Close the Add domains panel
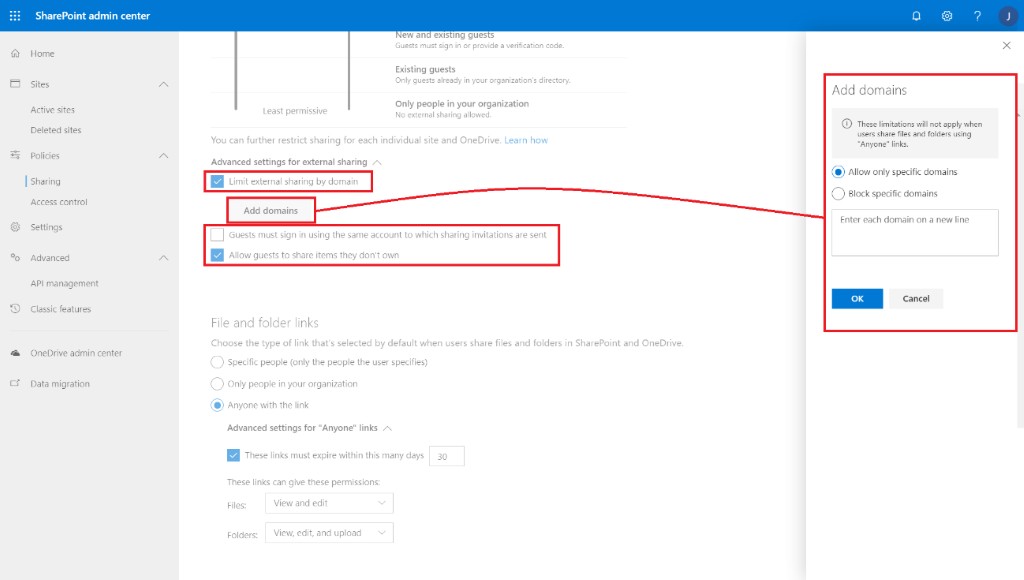This screenshot has width=1024, height=580. coord(1006,46)
